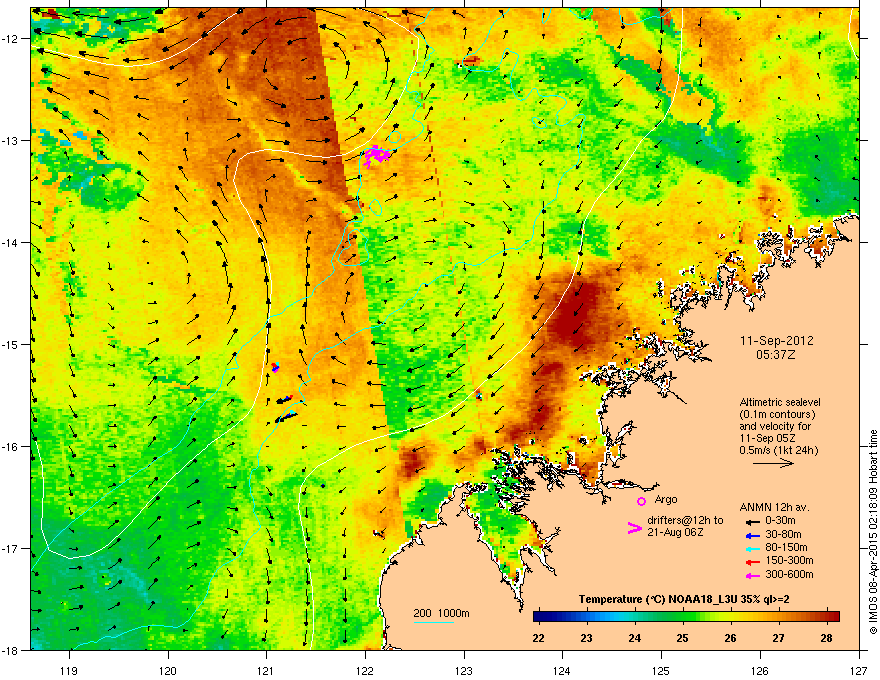Click the '11-Sep-2012' date label

(777, 341)
